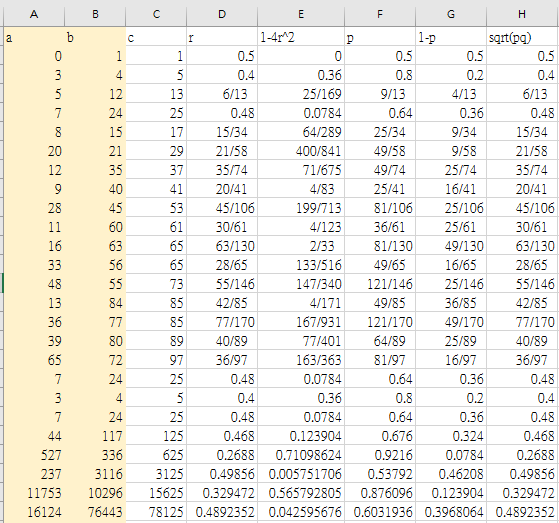Select the cell showing 0.3968064

click(451, 512)
